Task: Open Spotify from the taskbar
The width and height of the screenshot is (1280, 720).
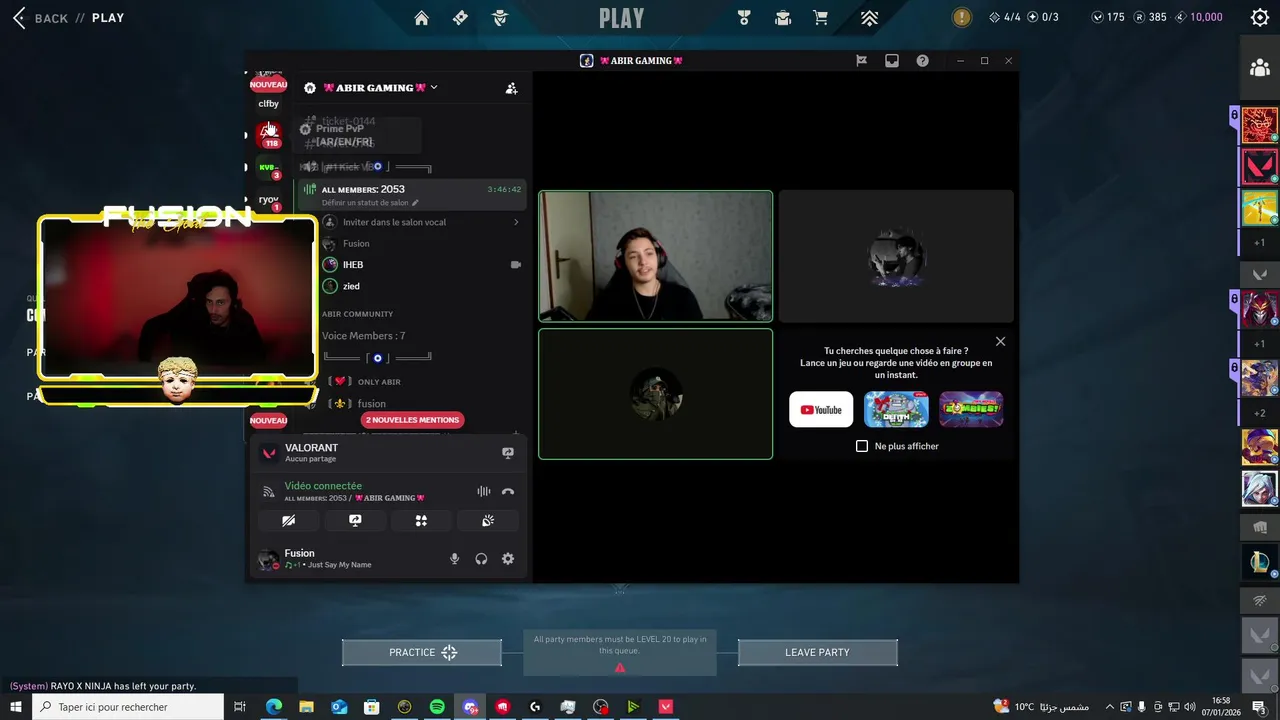Action: point(437,707)
